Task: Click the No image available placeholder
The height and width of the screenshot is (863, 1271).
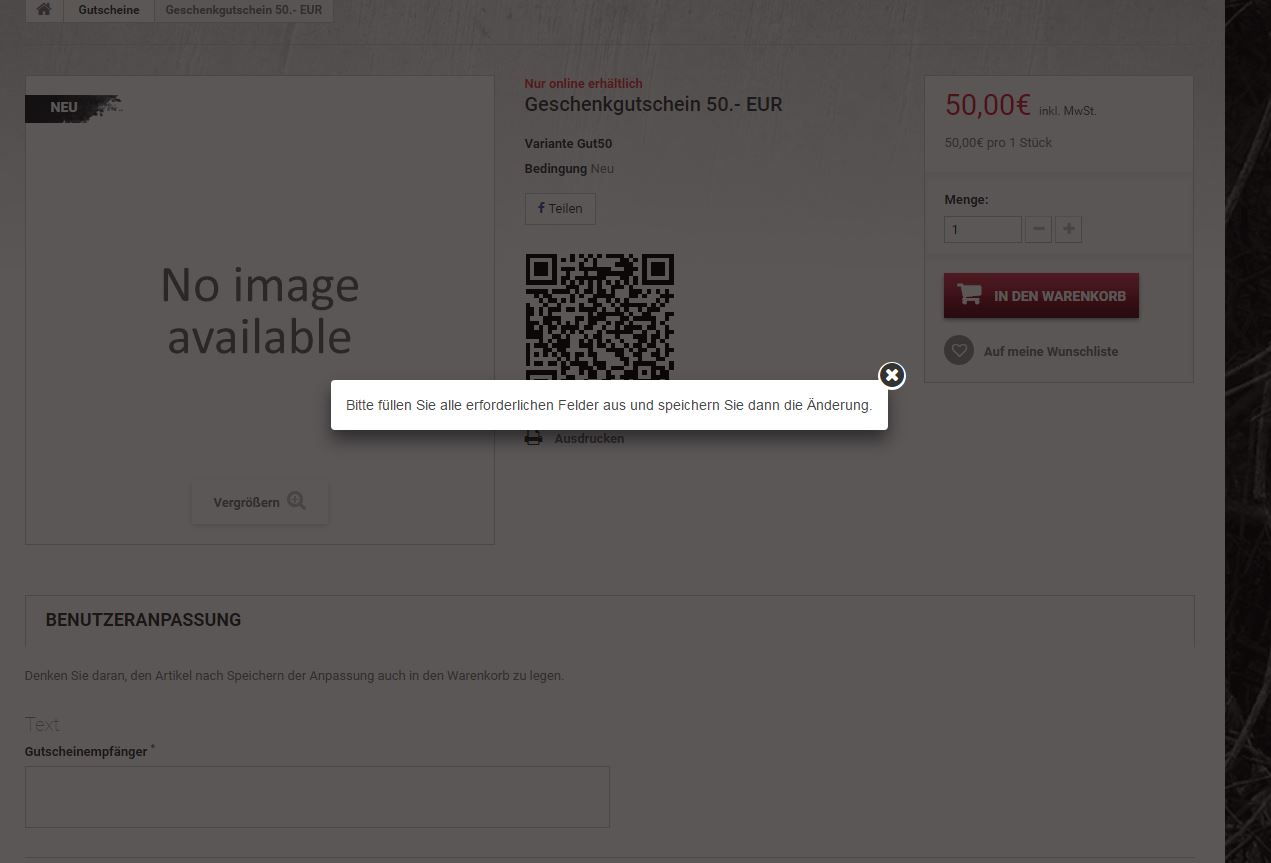Action: click(260, 310)
